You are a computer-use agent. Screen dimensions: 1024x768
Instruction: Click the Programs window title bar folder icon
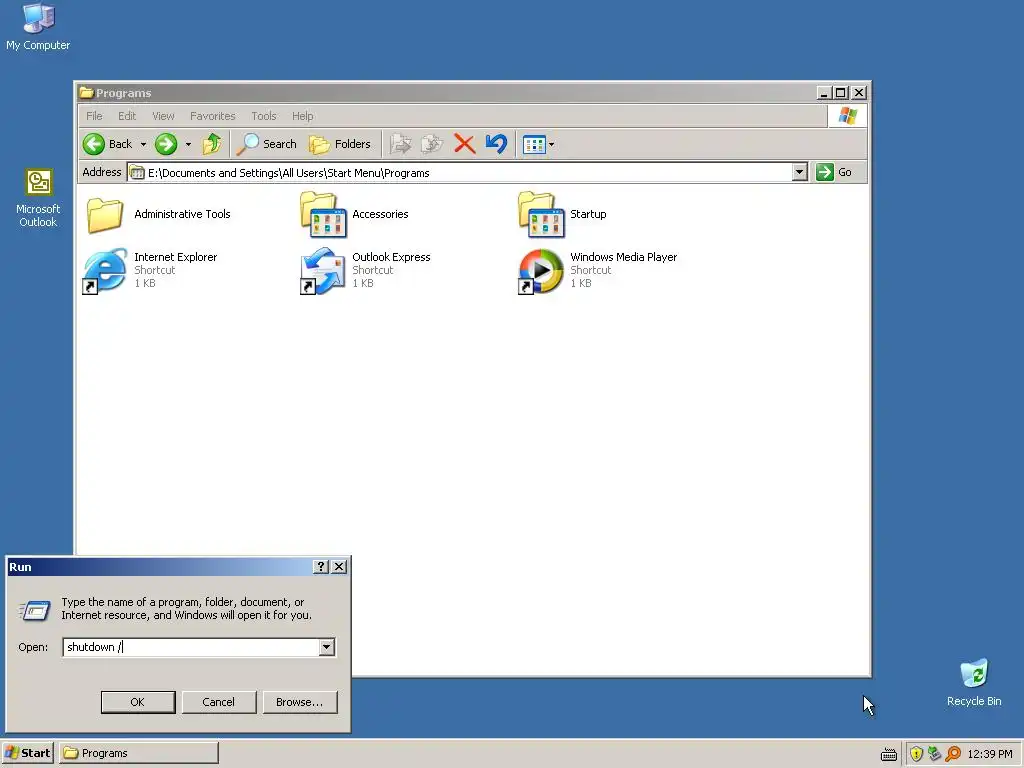click(86, 93)
